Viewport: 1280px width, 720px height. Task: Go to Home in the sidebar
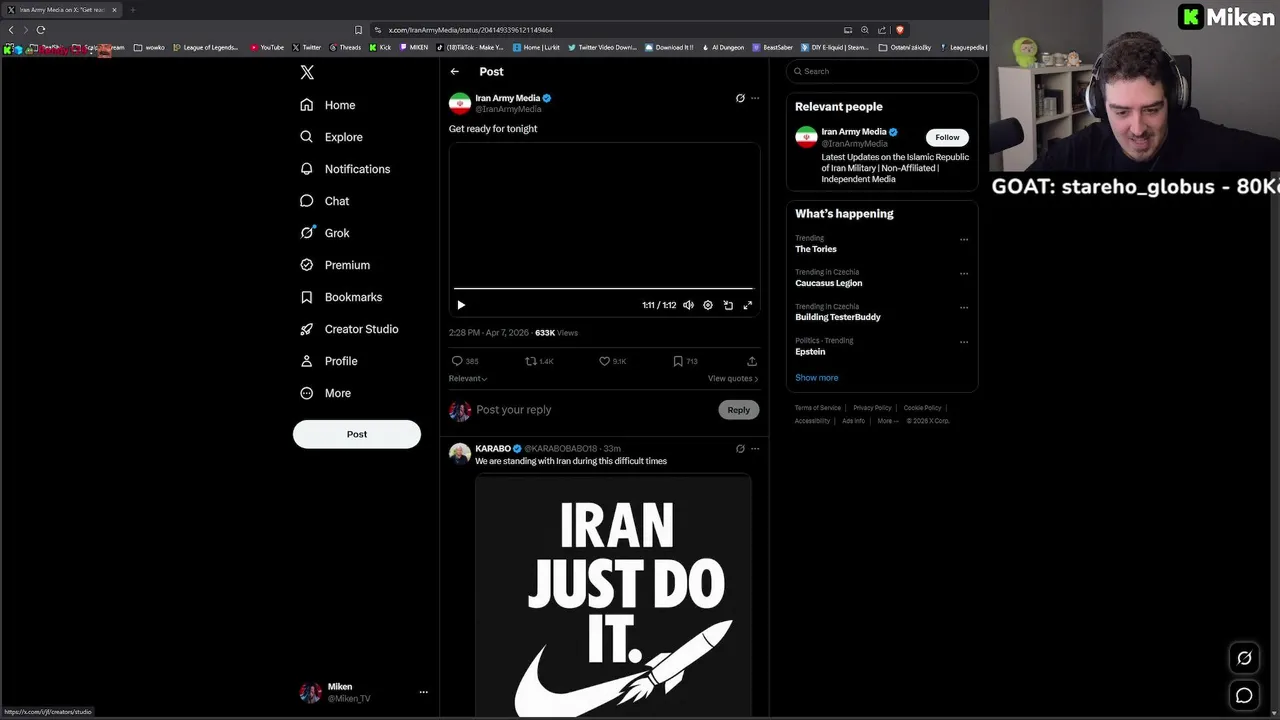pos(328,105)
